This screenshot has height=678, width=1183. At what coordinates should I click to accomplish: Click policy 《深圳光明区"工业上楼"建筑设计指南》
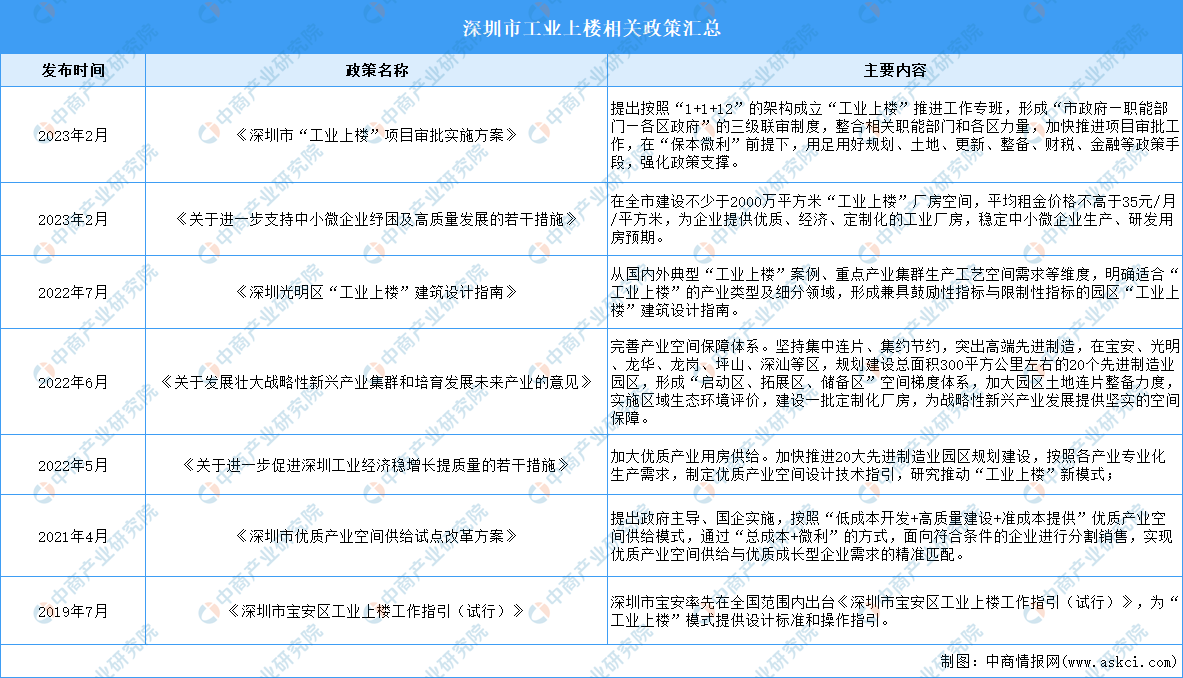pyautogui.click(x=376, y=293)
